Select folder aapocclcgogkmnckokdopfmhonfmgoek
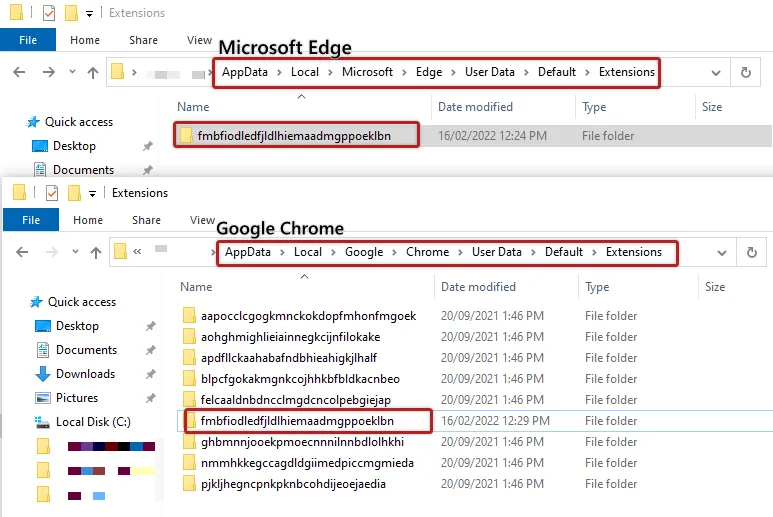Viewport: 773px width, 517px height. (x=307, y=316)
